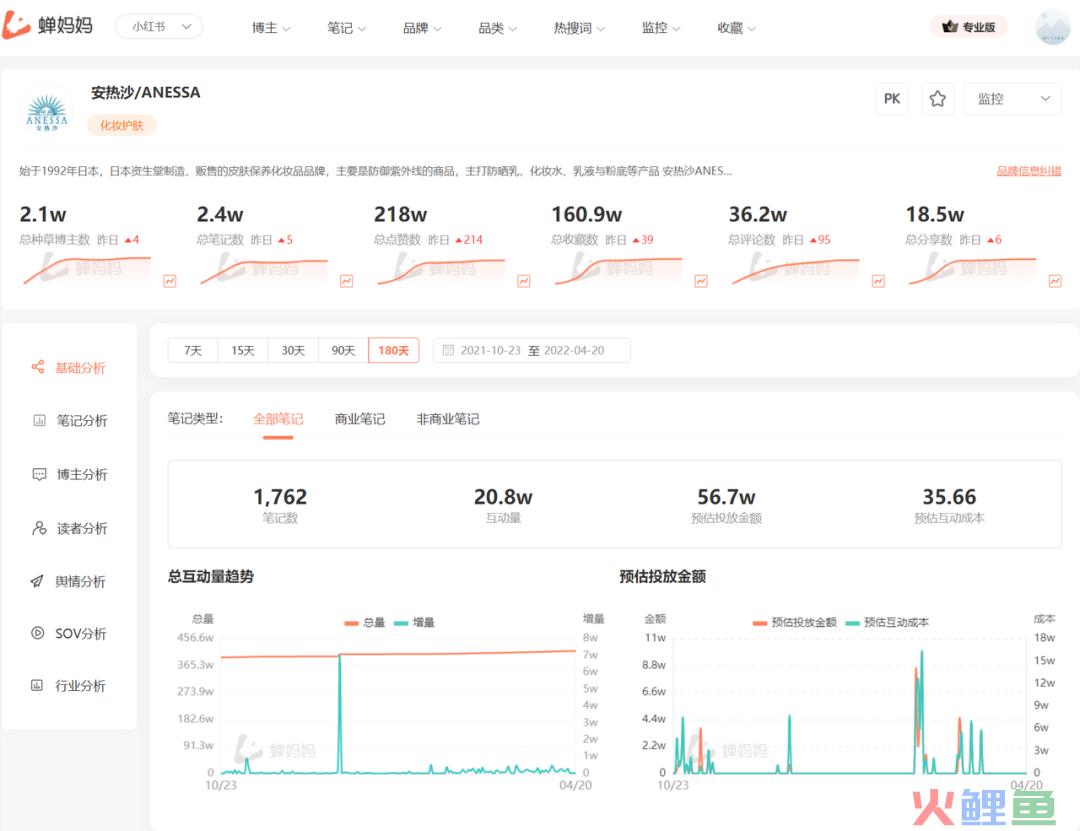
Task: Expand the 监控 navigation menu in header
Action: [661, 28]
